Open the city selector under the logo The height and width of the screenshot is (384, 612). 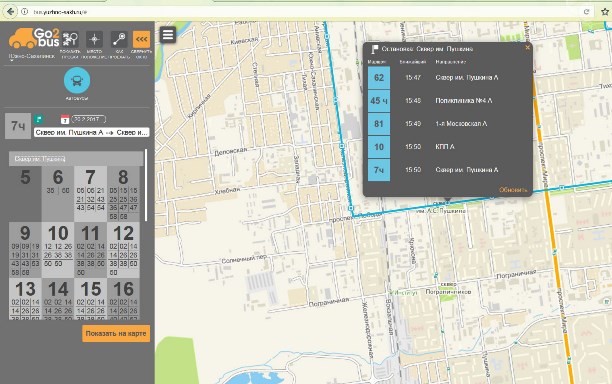[x=32, y=57]
